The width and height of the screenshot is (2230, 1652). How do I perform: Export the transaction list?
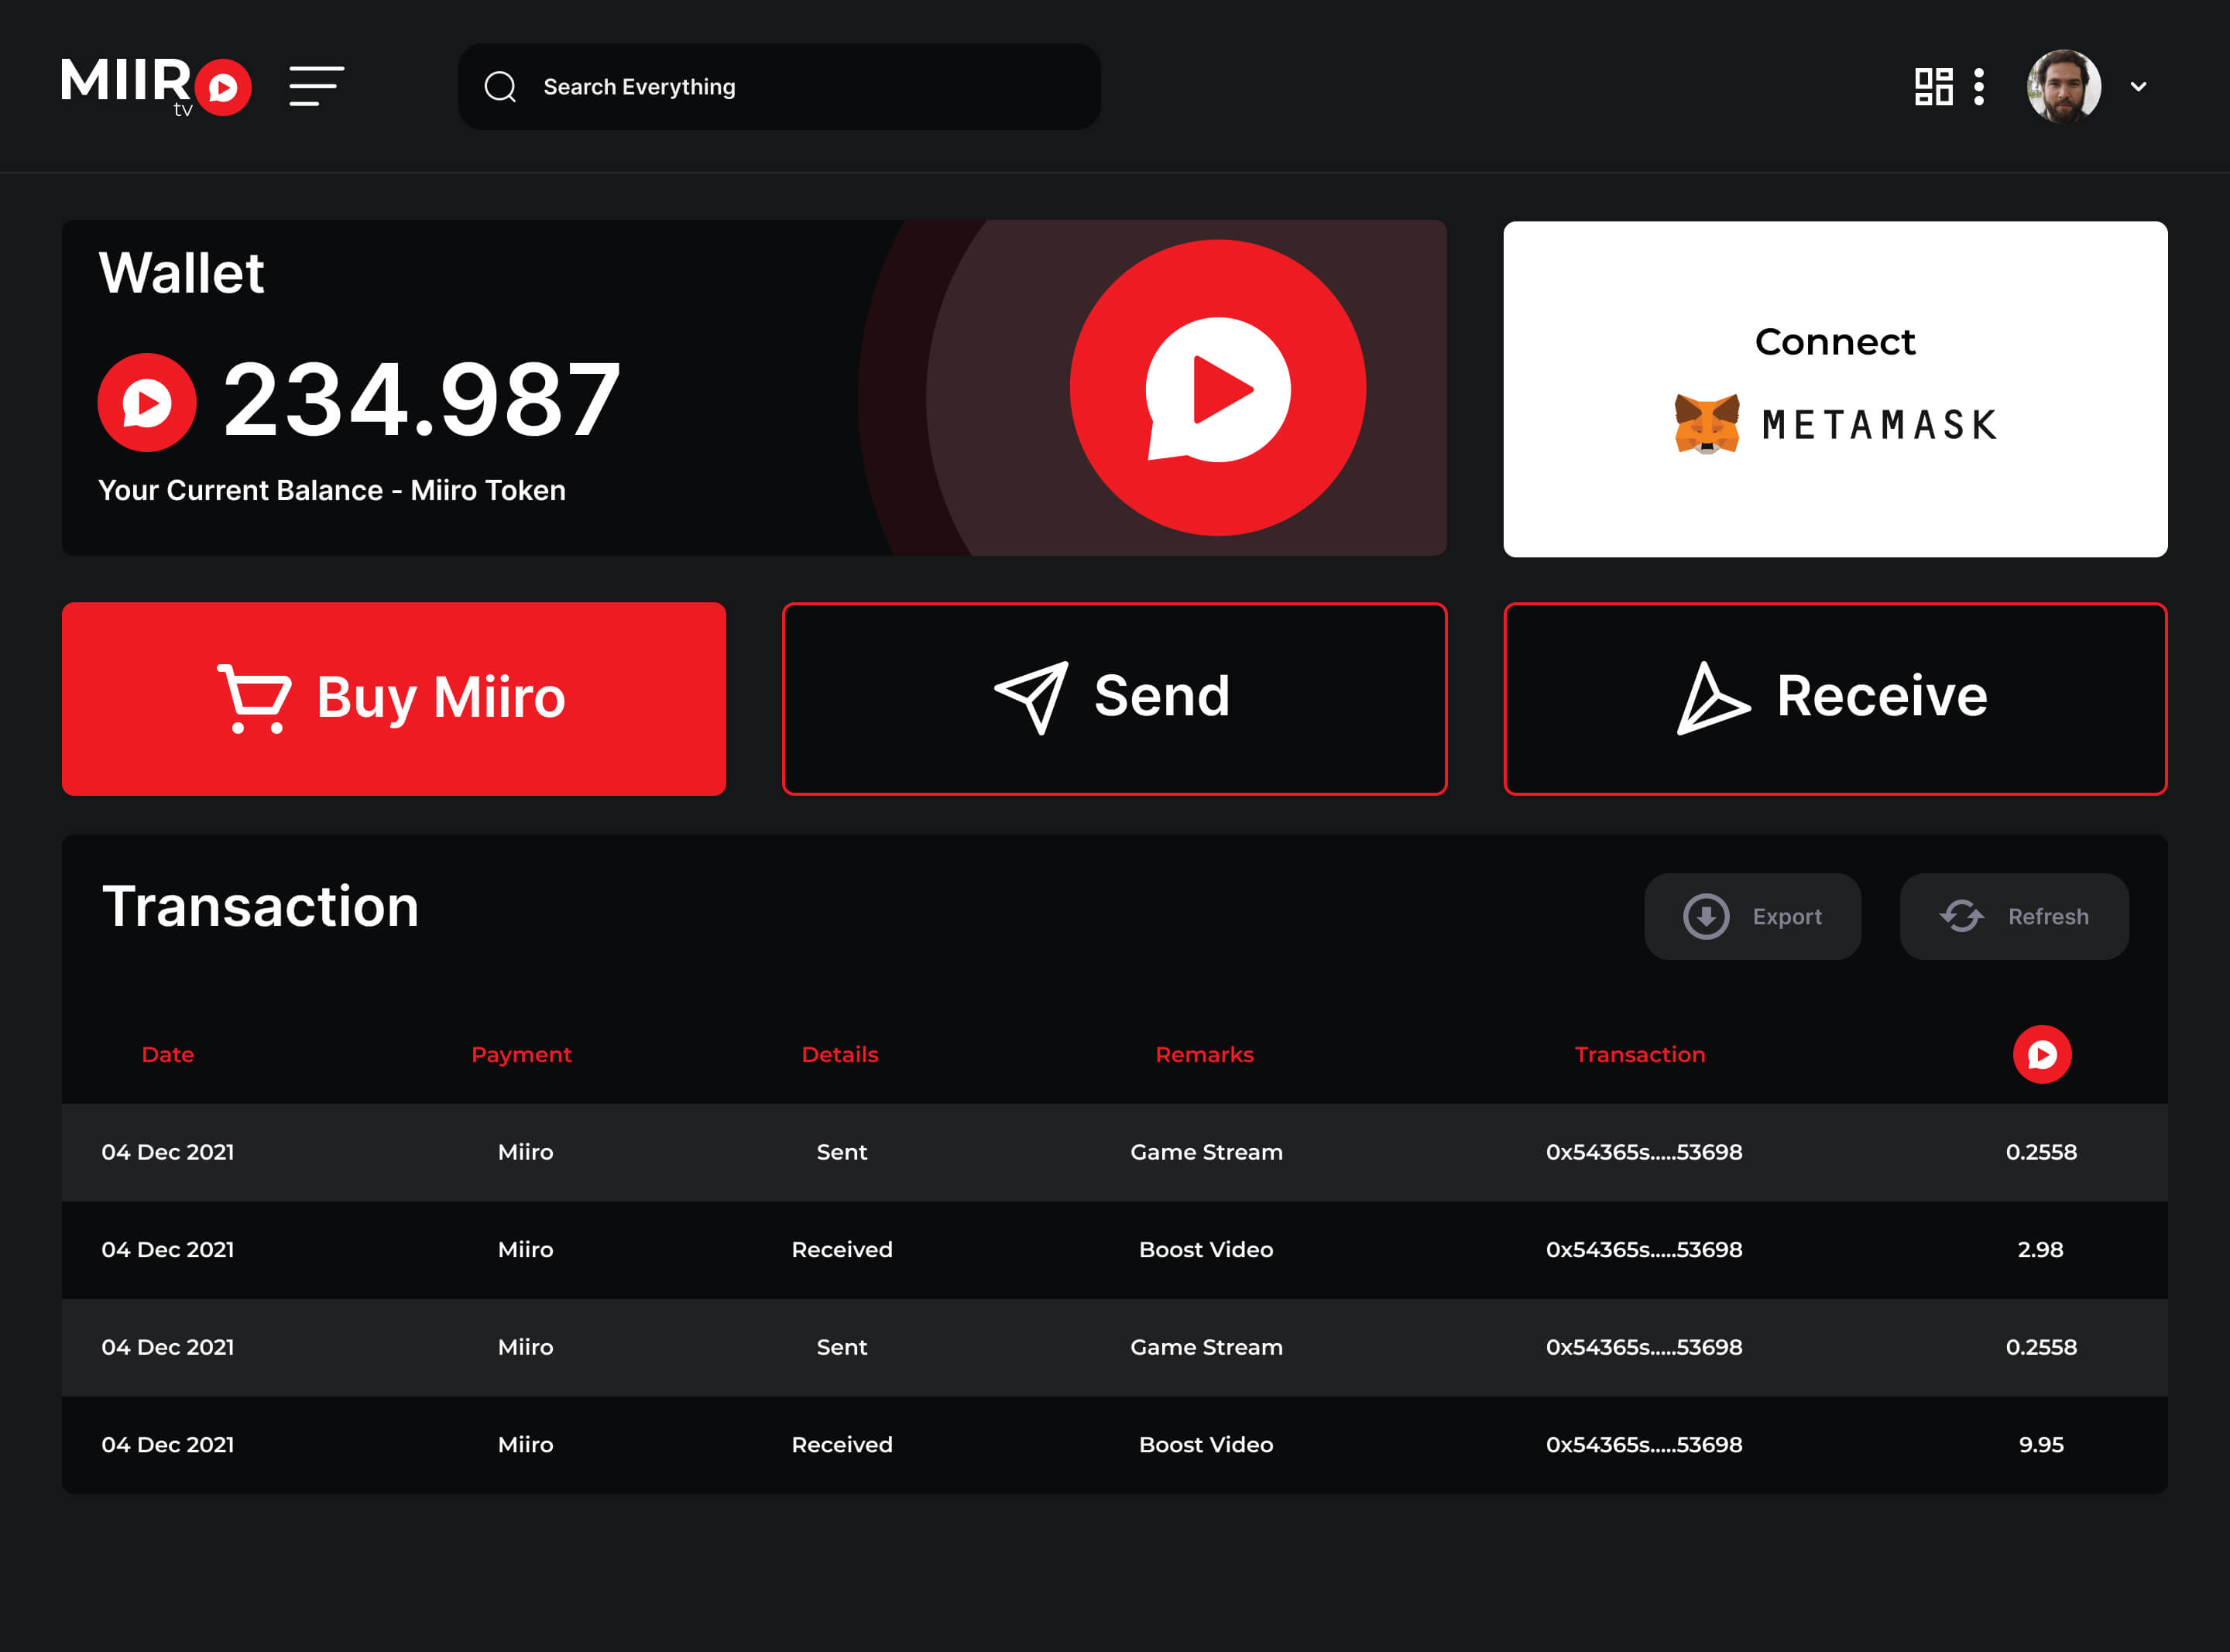click(x=1752, y=916)
